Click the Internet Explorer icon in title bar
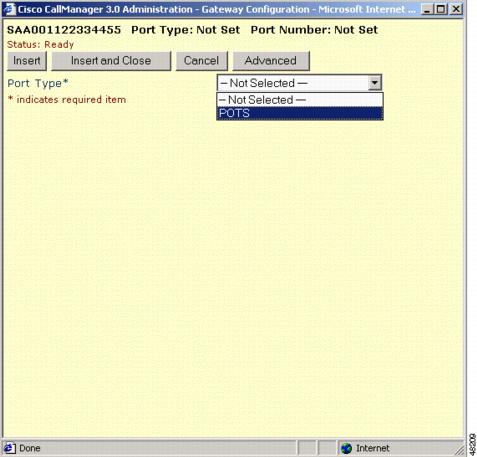This screenshot has width=477, height=457. (9, 9)
